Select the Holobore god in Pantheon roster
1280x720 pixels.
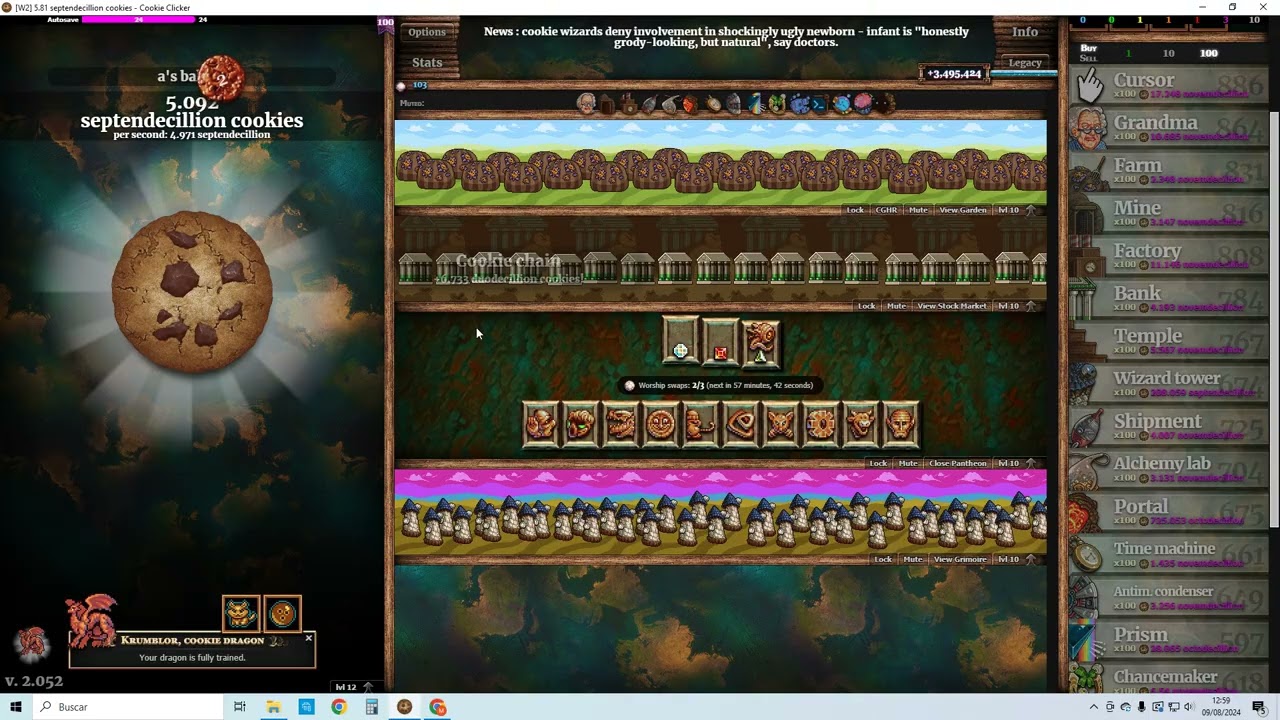coord(540,424)
